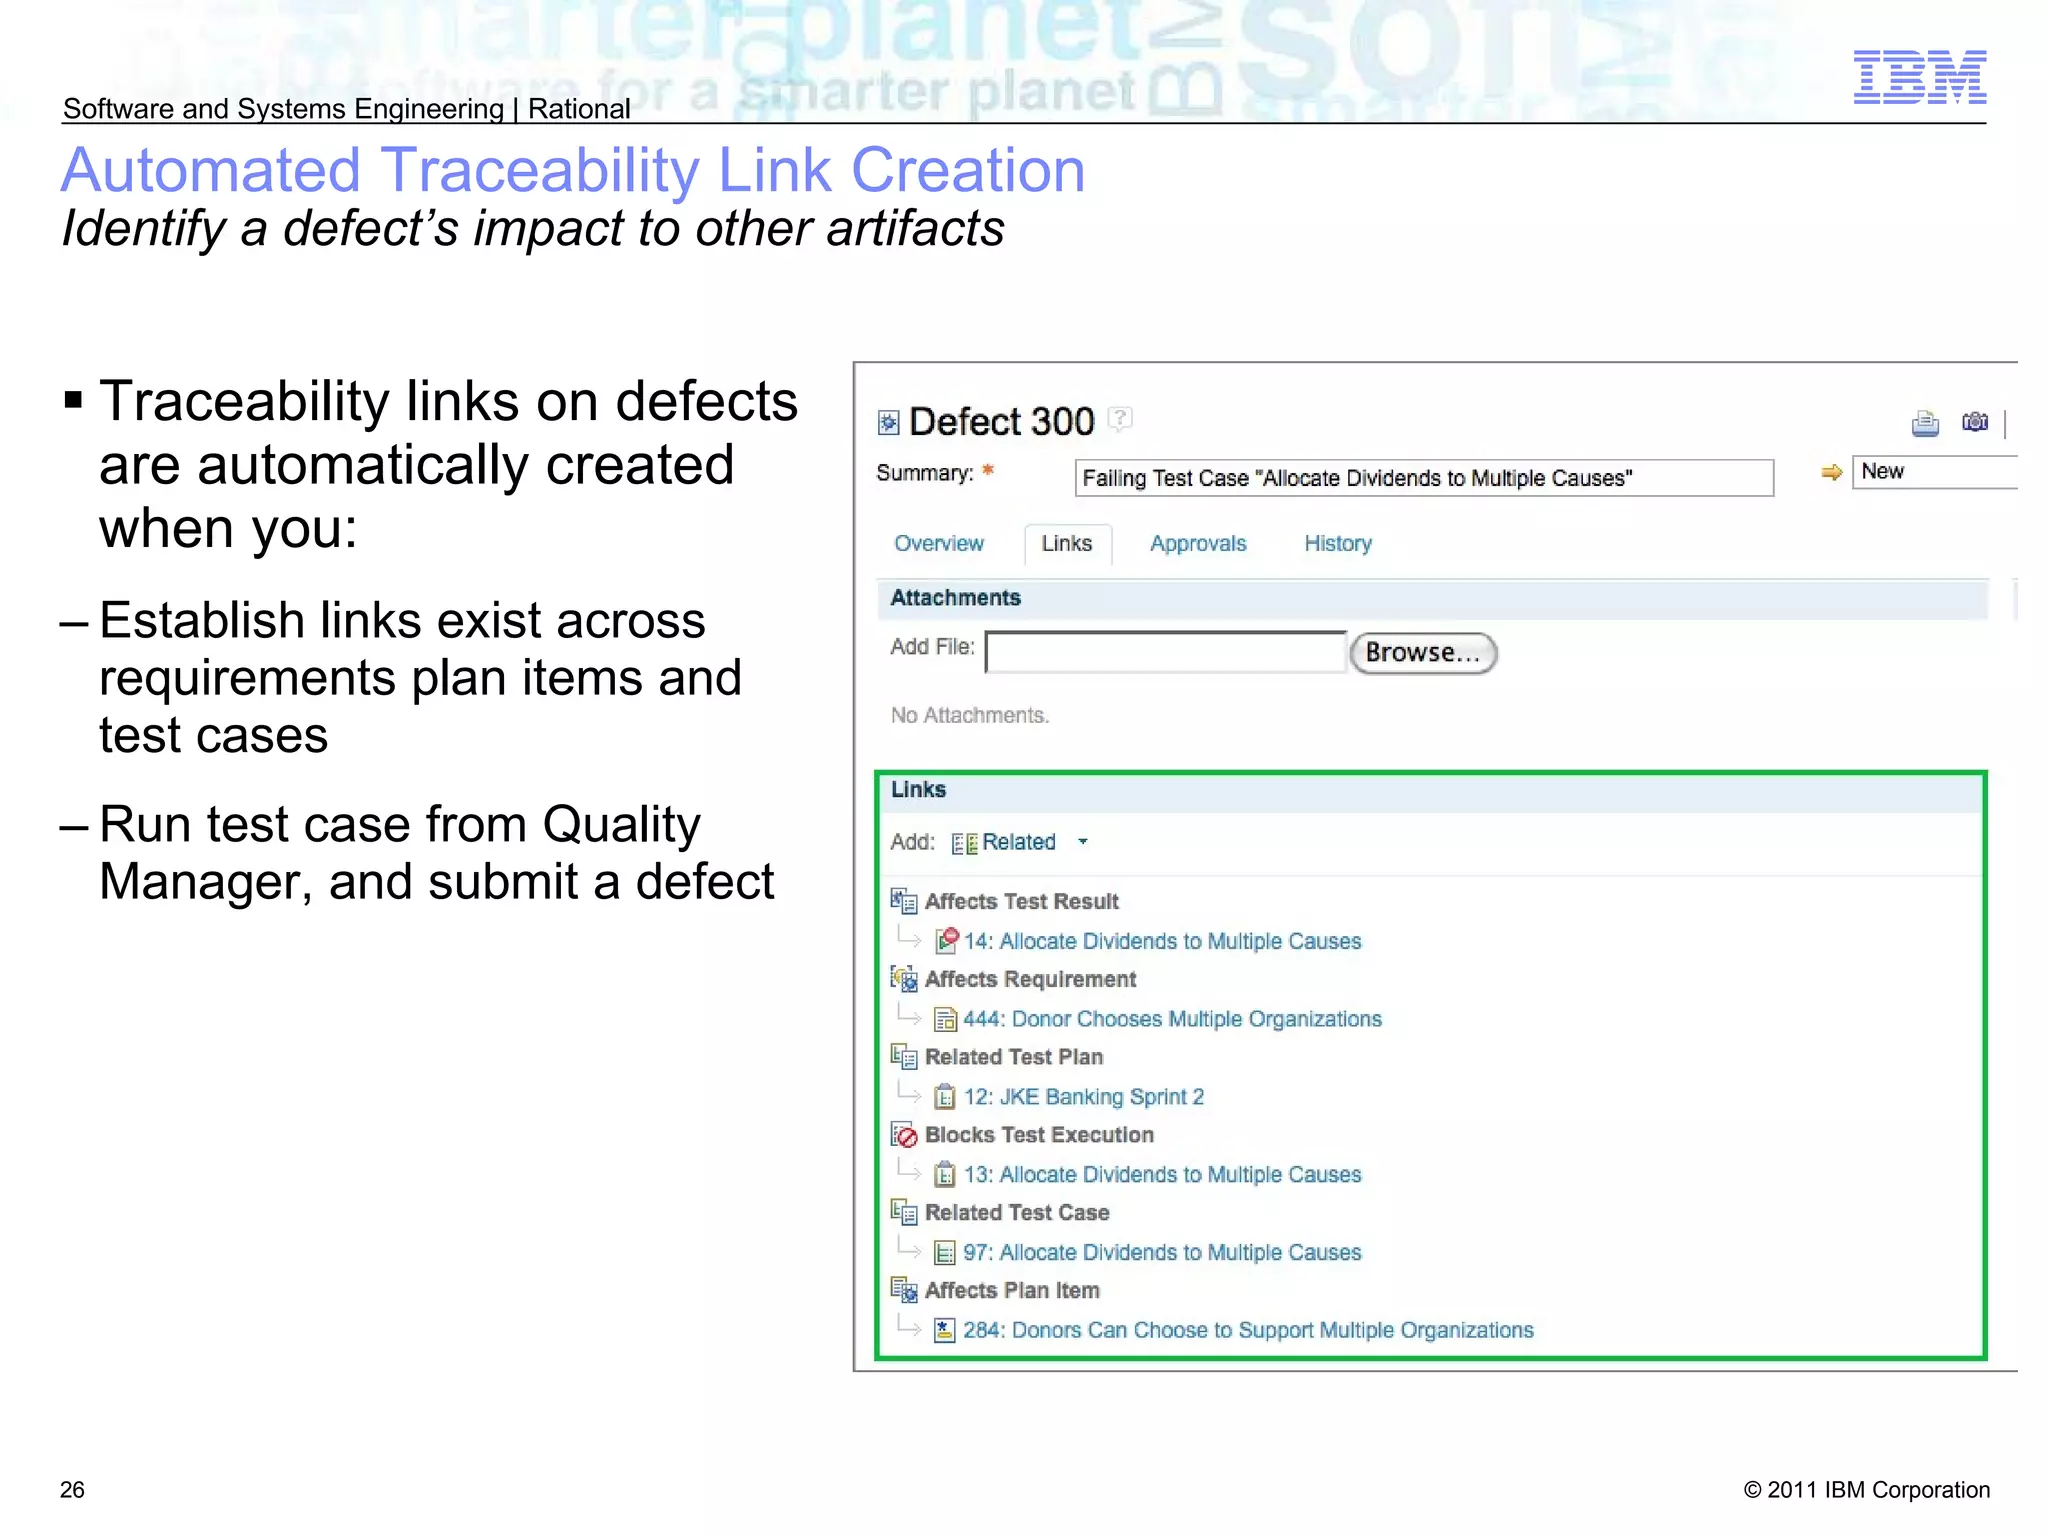Image resolution: width=2048 pixels, height=1536 pixels.
Task: Click the IBM logo
Action: click(1920, 77)
